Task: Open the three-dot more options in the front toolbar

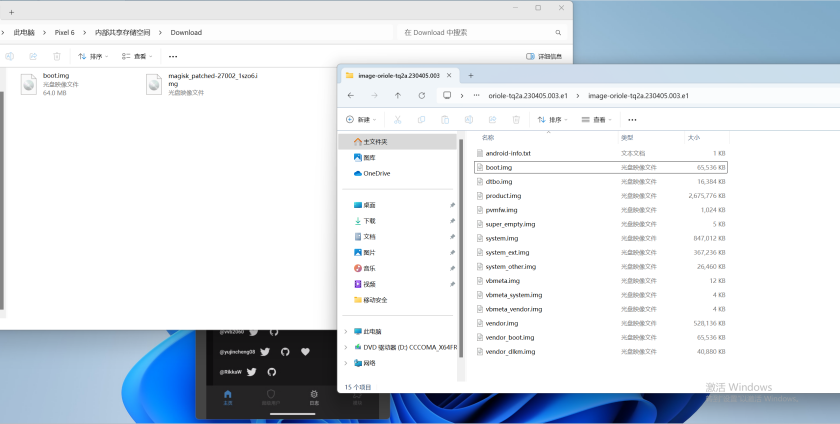Action: pyautogui.click(x=631, y=120)
